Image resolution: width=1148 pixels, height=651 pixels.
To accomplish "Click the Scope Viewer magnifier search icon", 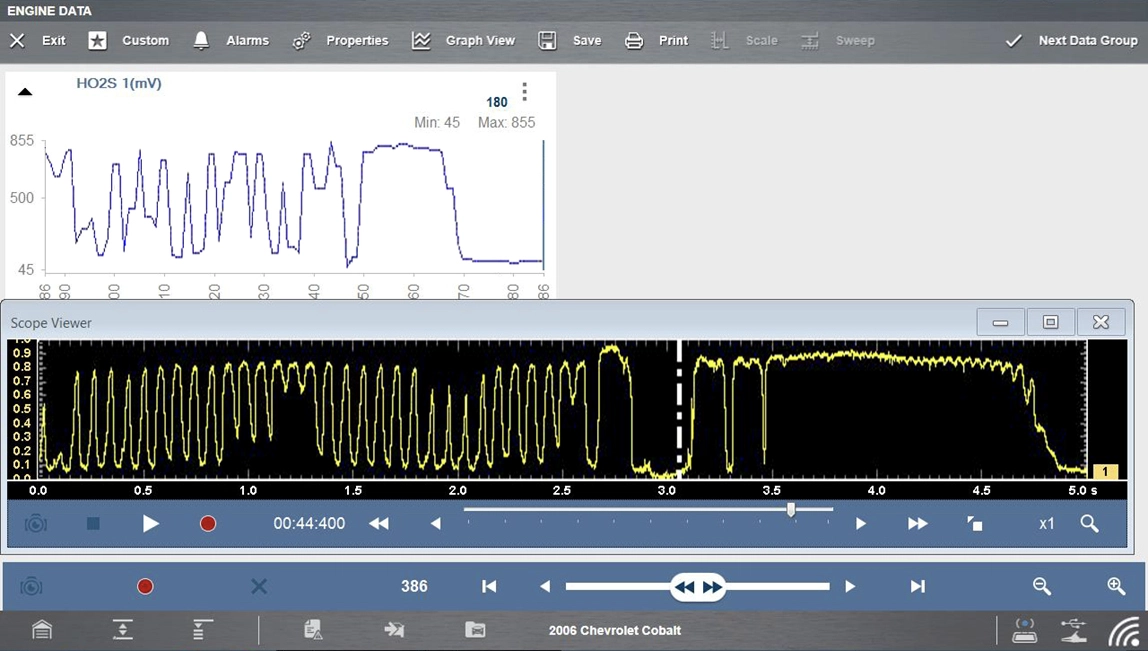I will [x=1089, y=524].
